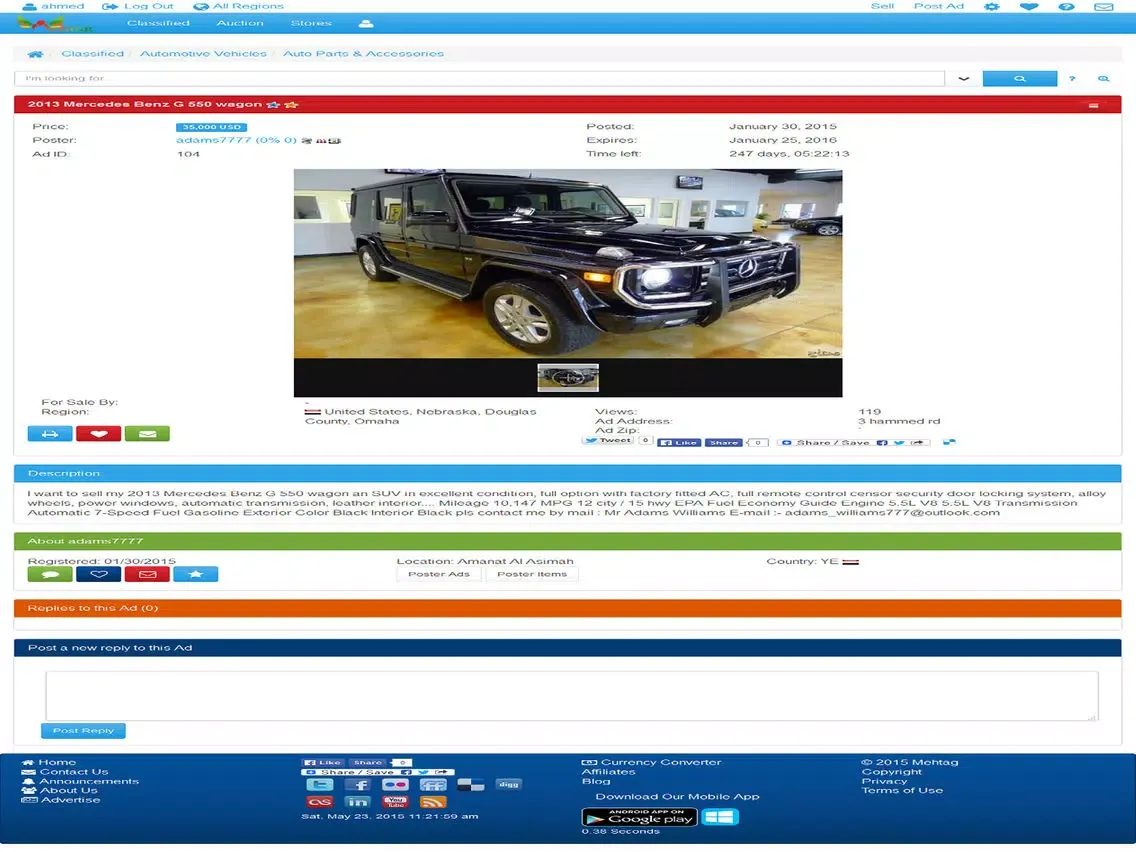Click Terms of Use footer link
The height and width of the screenshot is (852, 1136).
click(902, 790)
